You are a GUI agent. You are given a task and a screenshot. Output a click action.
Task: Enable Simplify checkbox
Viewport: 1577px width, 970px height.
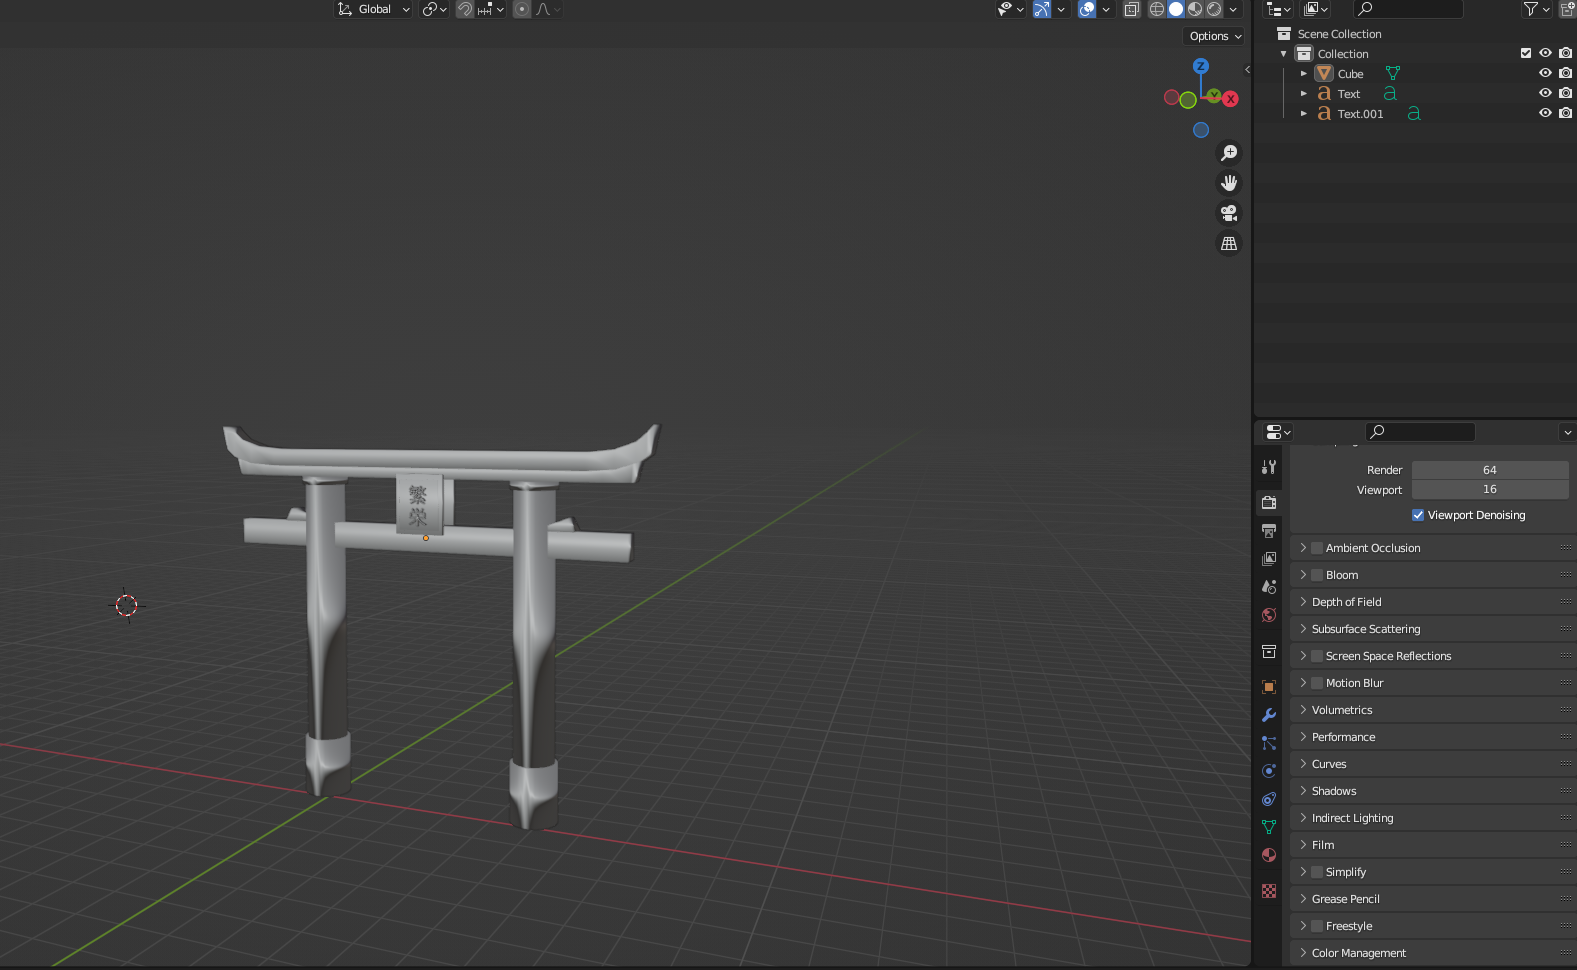1317,872
